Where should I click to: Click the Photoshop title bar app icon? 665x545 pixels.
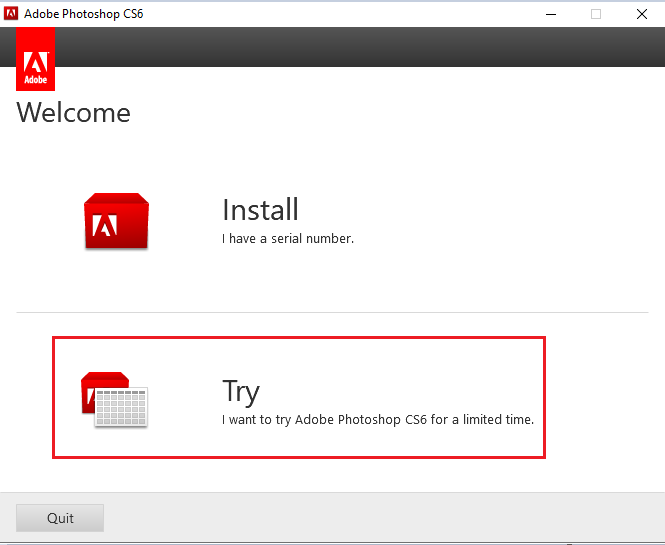[11, 14]
